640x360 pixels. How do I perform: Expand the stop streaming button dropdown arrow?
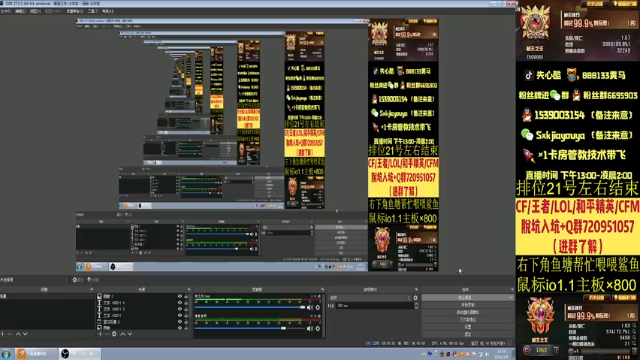pos(511,298)
